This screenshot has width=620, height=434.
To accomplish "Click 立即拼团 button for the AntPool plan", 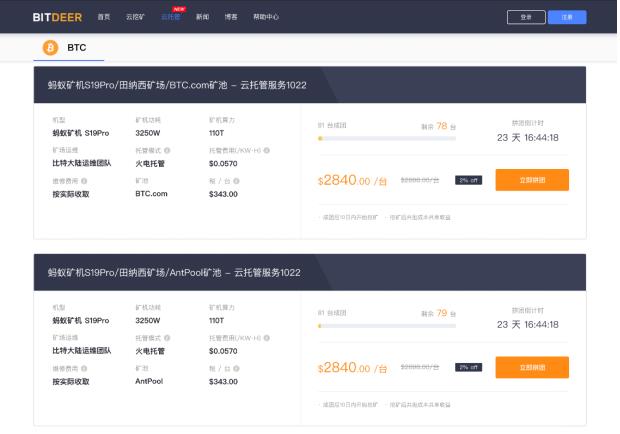I will pos(532,367).
